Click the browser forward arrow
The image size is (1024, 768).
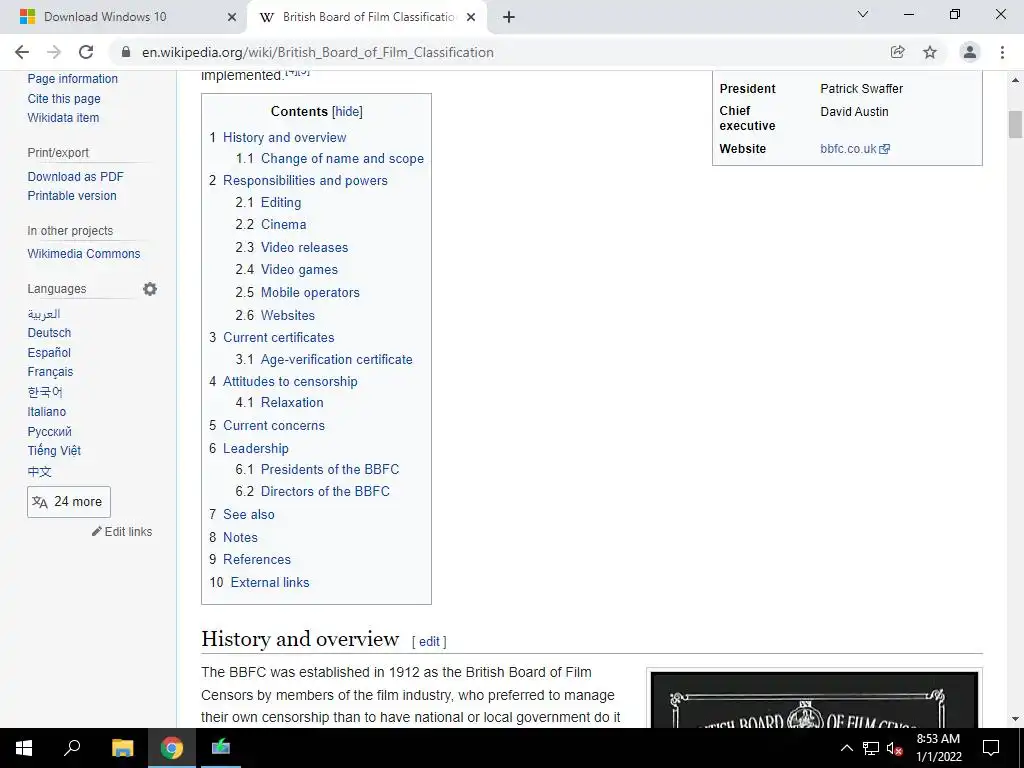pyautogui.click(x=54, y=52)
